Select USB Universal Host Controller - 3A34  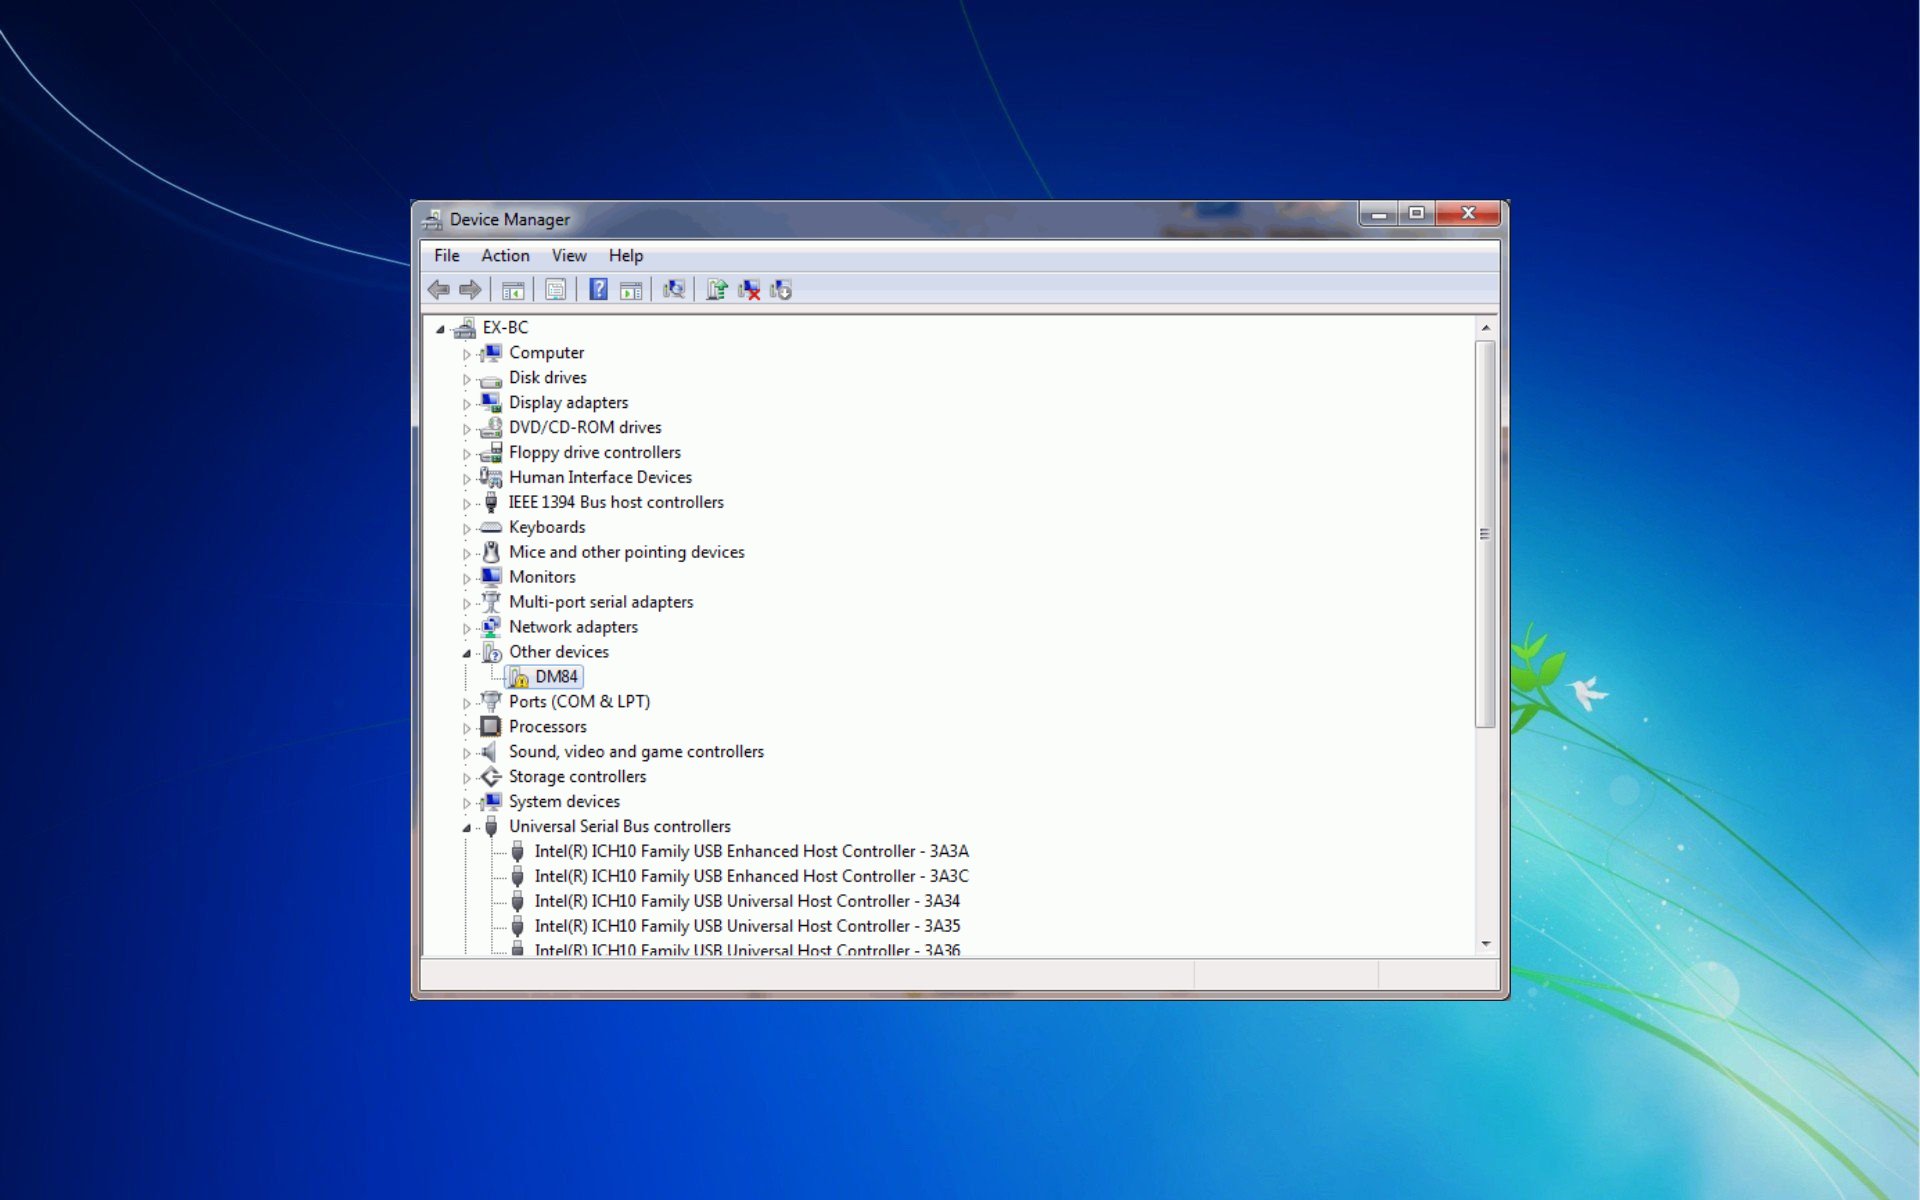747,901
